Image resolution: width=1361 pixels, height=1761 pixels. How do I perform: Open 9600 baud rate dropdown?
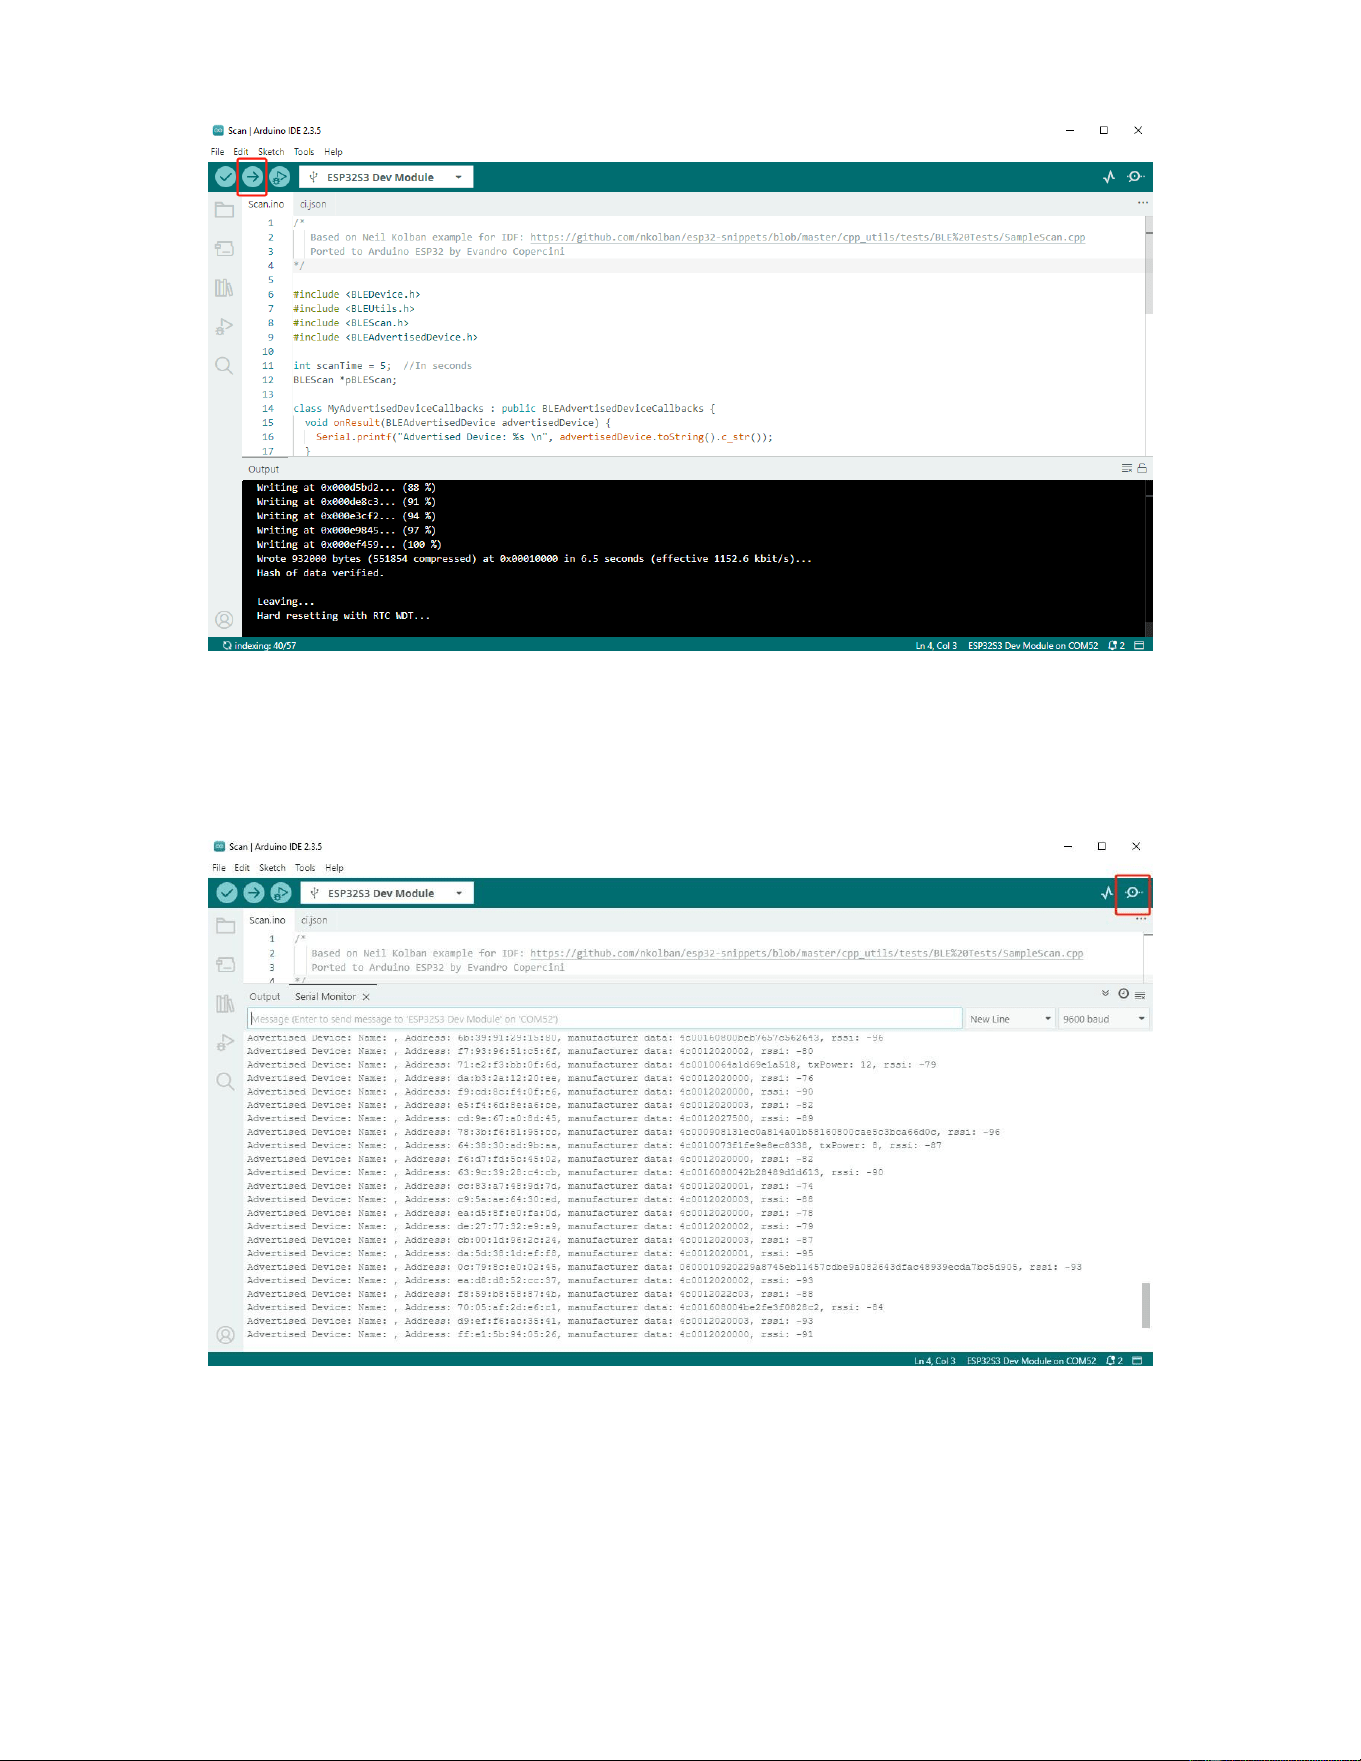[x=1104, y=1019]
